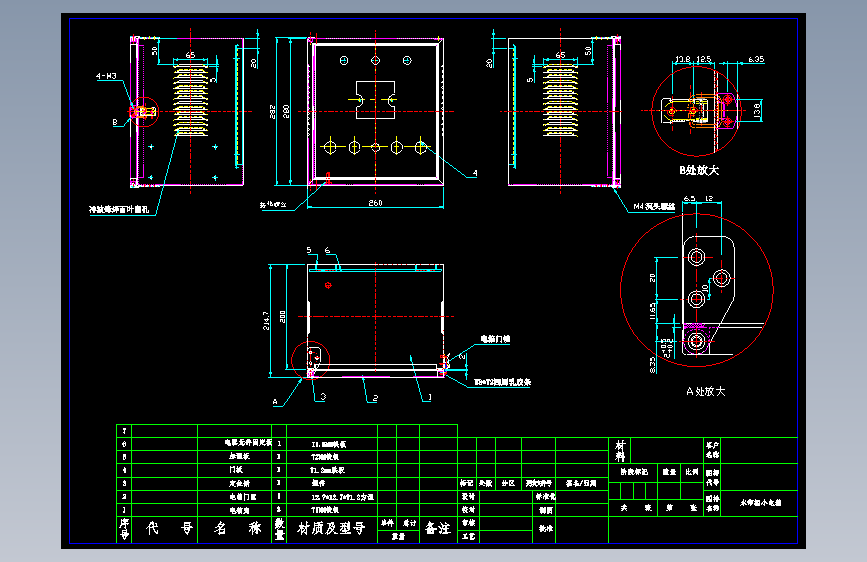Screen dimensions: 867x562
Task: Click the "200" dimension on bottom view
Action: (283, 316)
